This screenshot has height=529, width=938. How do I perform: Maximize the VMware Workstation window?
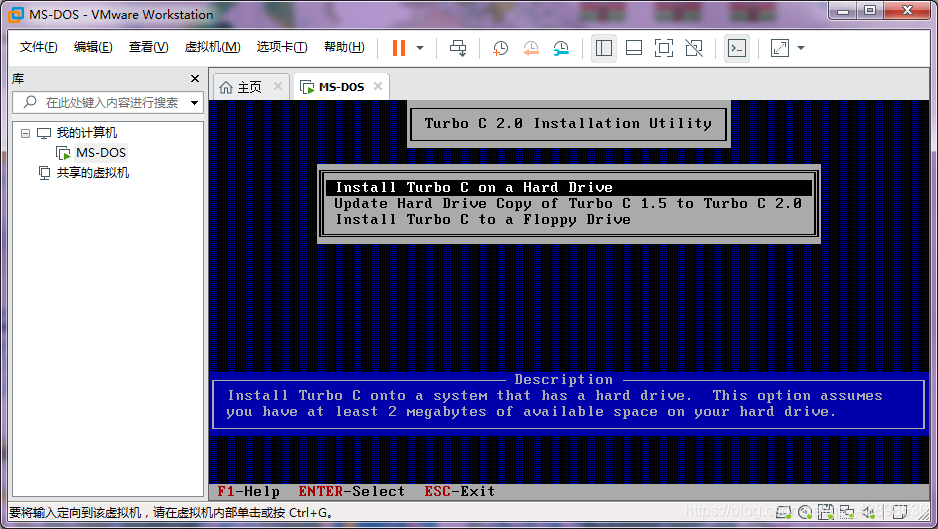tap(870, 10)
